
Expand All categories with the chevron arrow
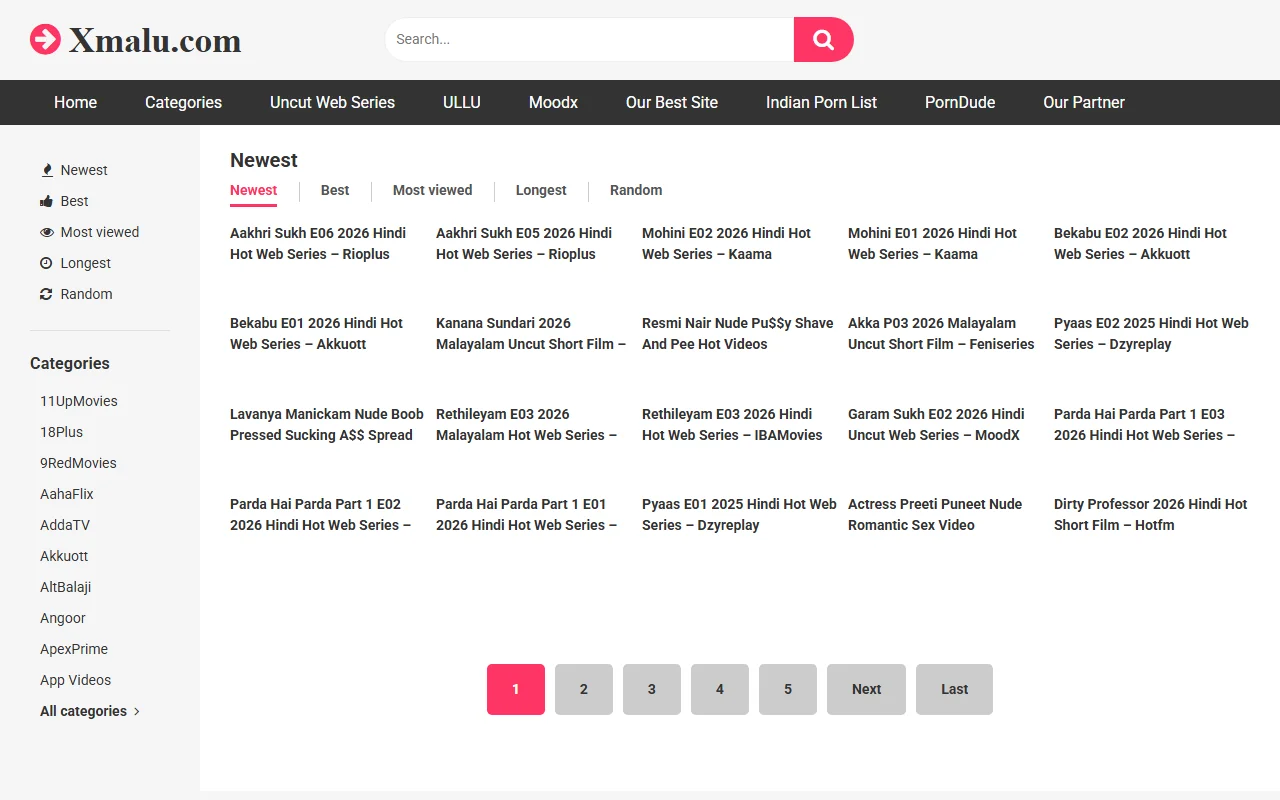137,711
